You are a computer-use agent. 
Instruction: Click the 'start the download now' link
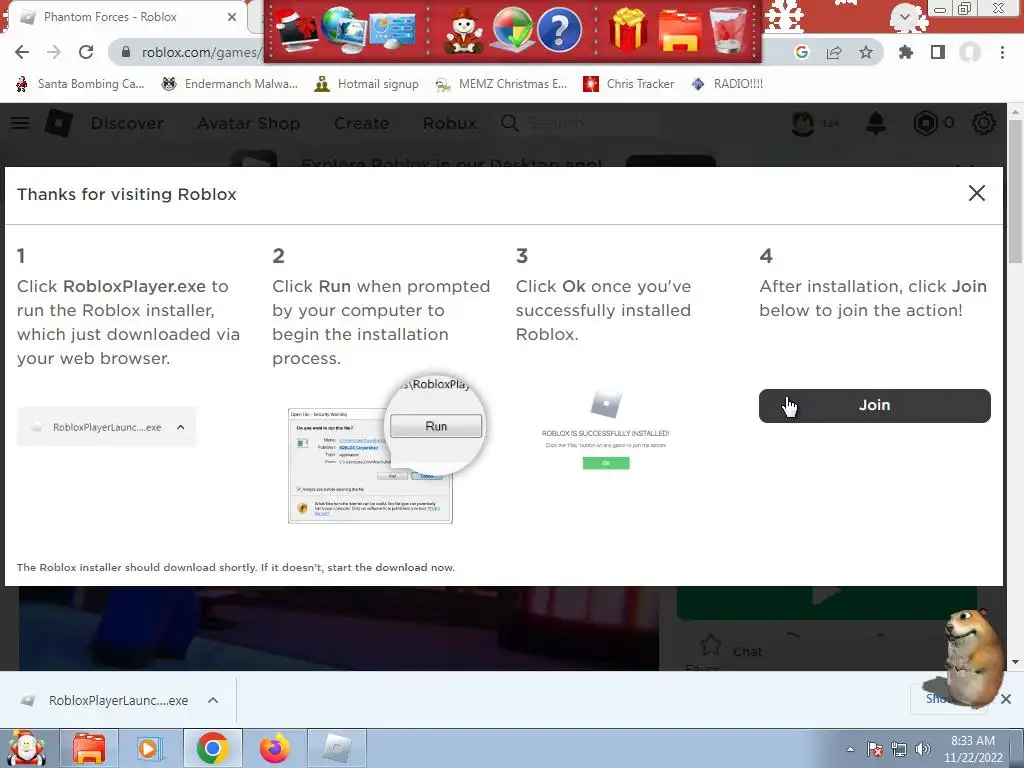(x=390, y=568)
